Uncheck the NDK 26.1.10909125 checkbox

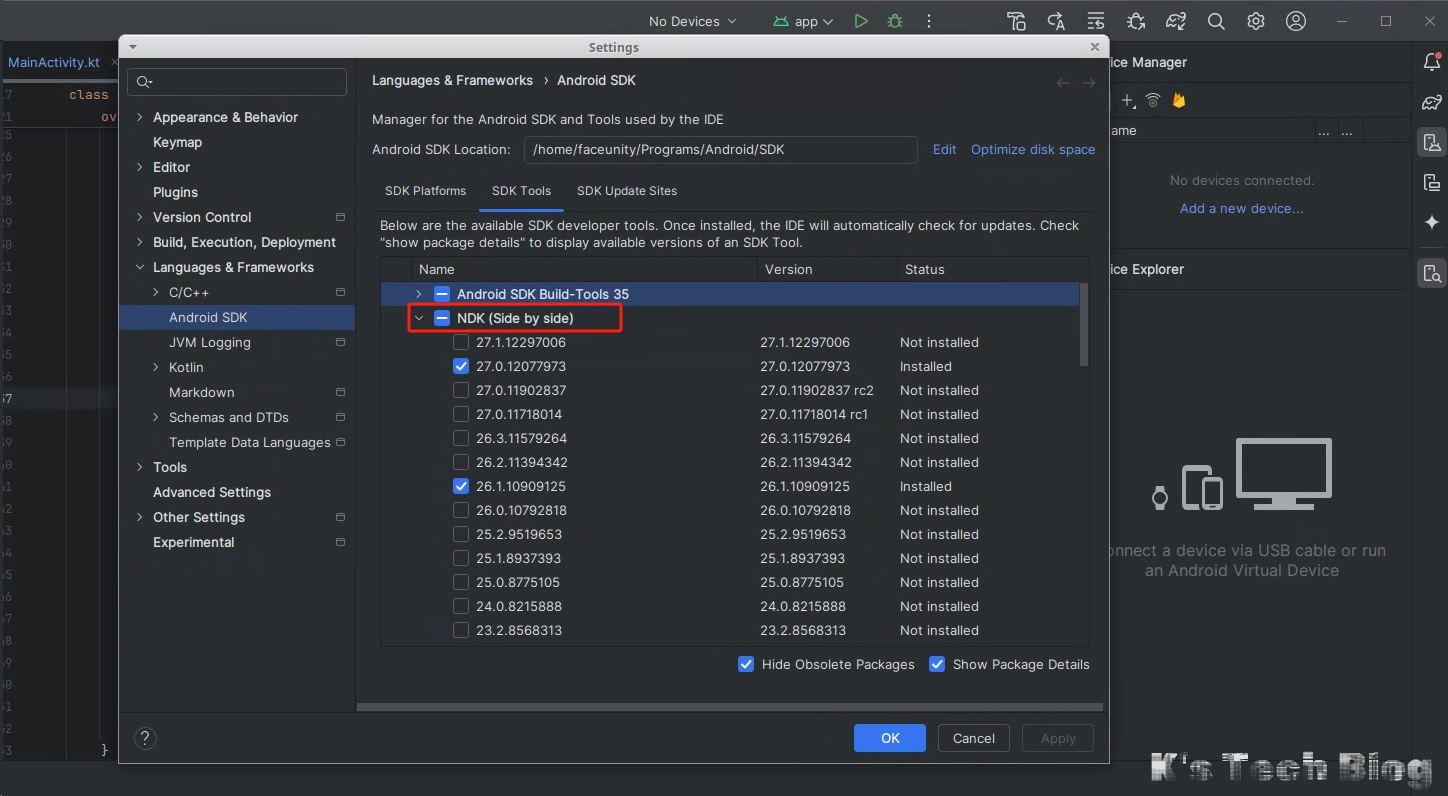click(x=461, y=486)
